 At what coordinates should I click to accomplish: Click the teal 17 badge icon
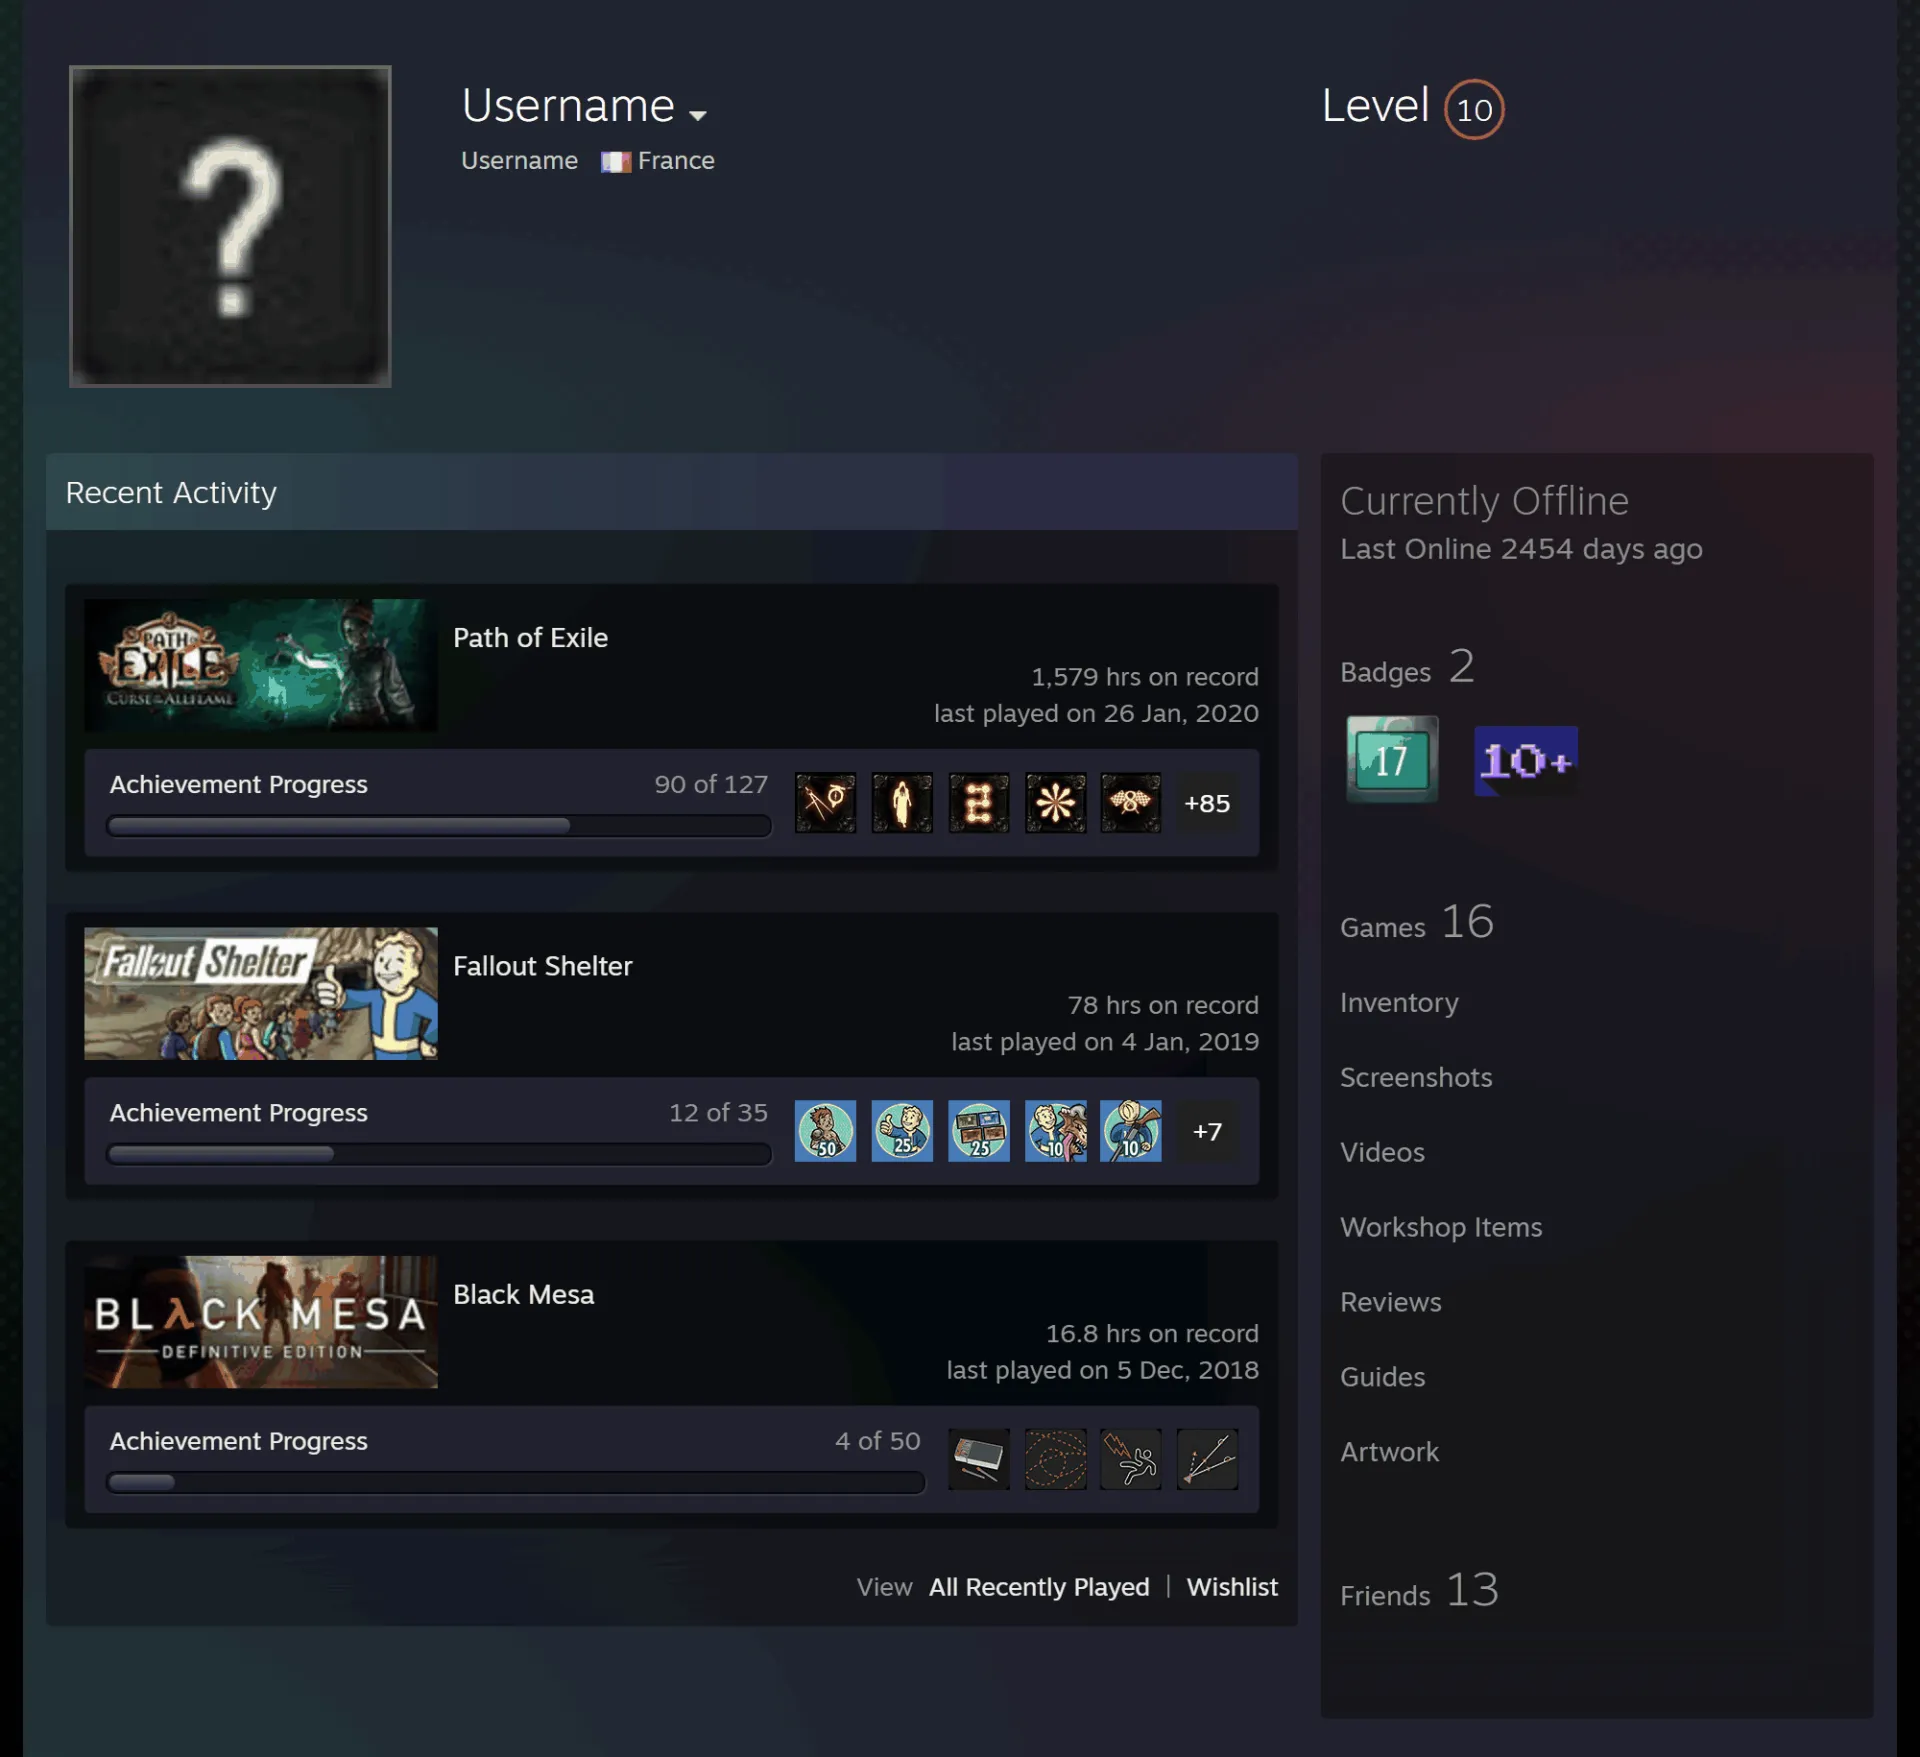(1392, 759)
